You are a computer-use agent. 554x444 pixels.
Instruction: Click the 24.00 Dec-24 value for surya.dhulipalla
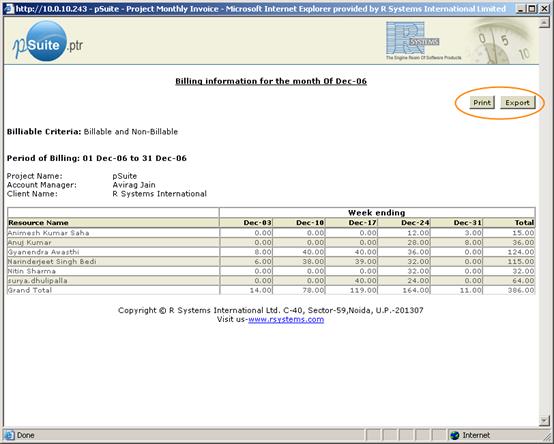(x=418, y=281)
